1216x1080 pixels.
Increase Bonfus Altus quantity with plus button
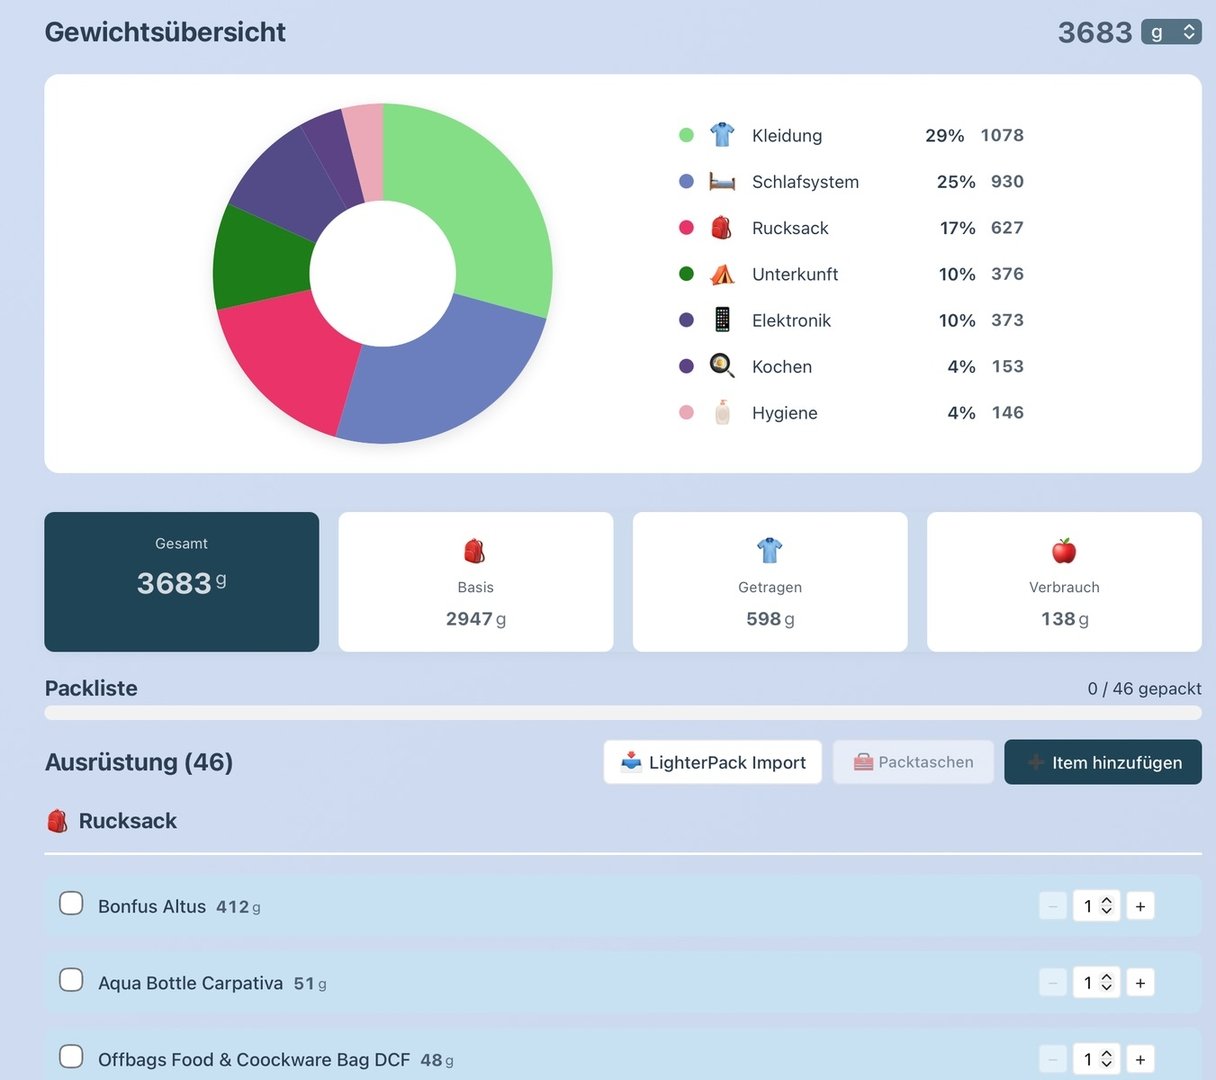1140,906
